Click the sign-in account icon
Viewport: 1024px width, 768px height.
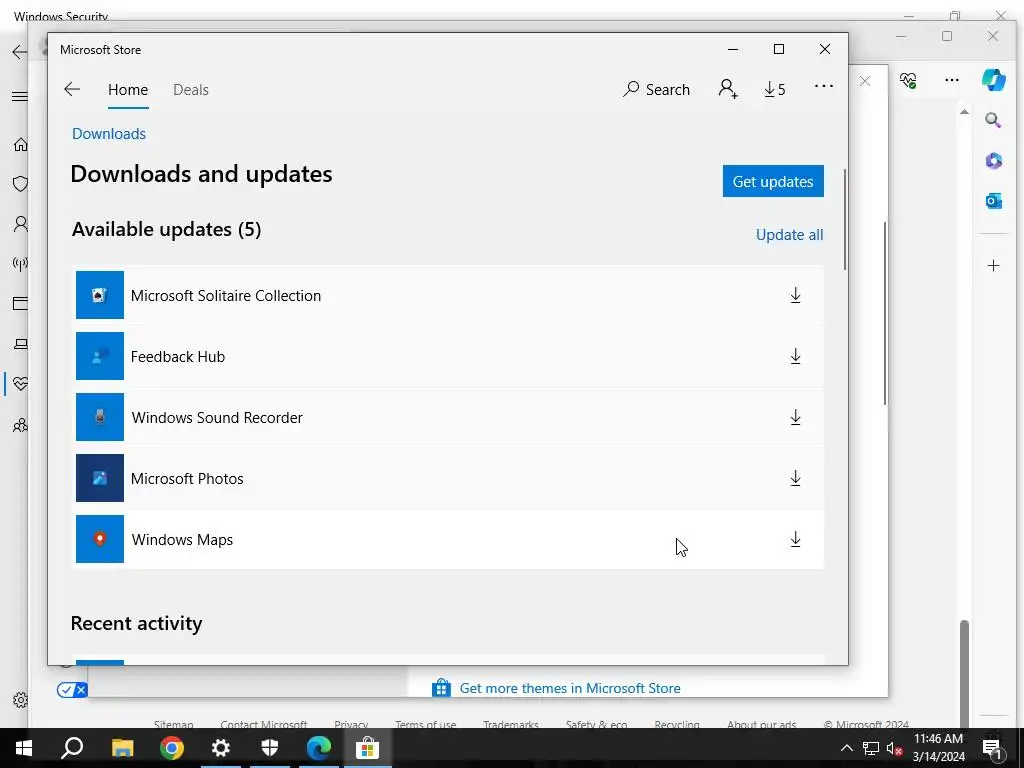(x=728, y=89)
